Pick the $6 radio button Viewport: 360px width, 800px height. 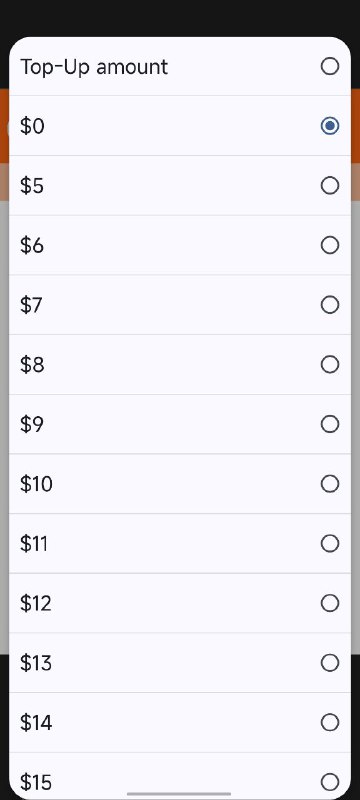click(x=330, y=245)
